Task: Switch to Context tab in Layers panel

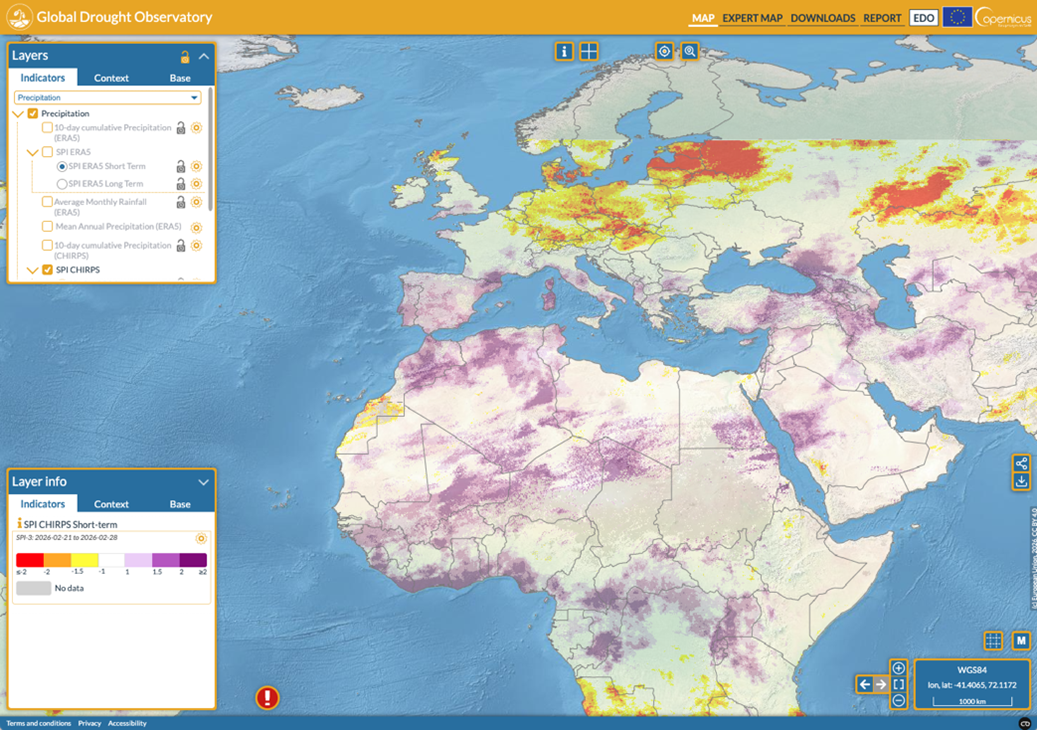Action: [x=111, y=78]
